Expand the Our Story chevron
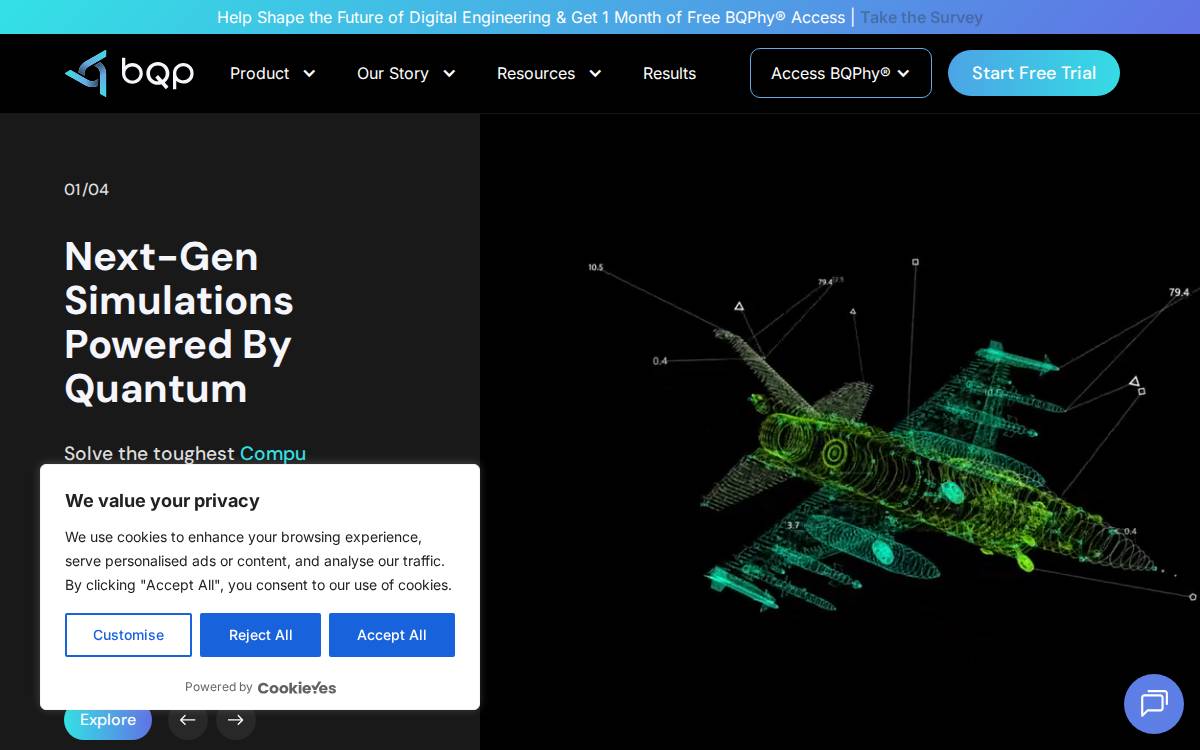The height and width of the screenshot is (750, 1200). click(449, 73)
